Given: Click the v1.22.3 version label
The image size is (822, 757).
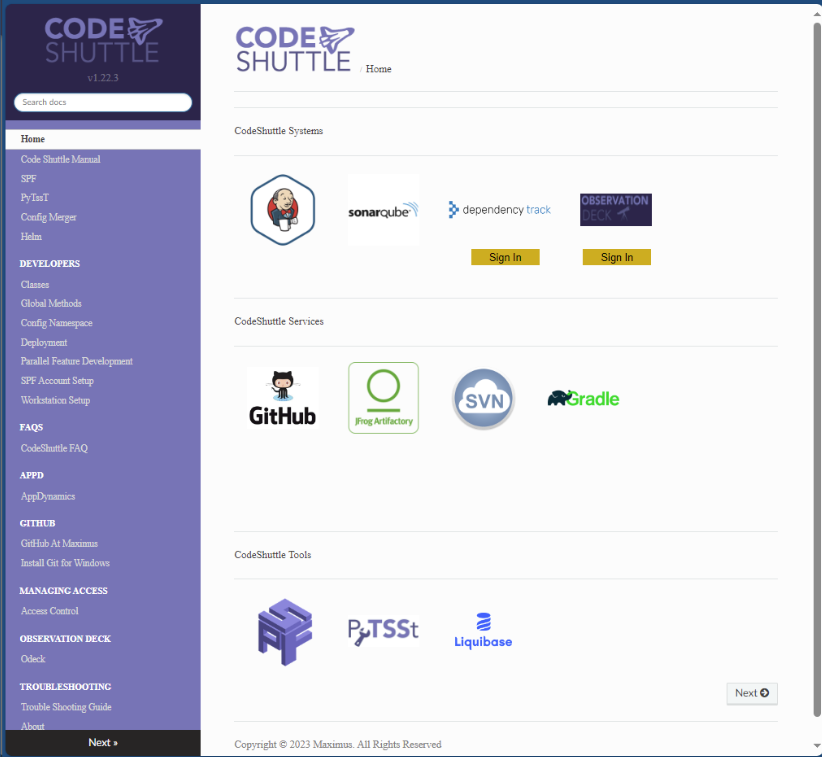Looking at the screenshot, I should [103, 78].
